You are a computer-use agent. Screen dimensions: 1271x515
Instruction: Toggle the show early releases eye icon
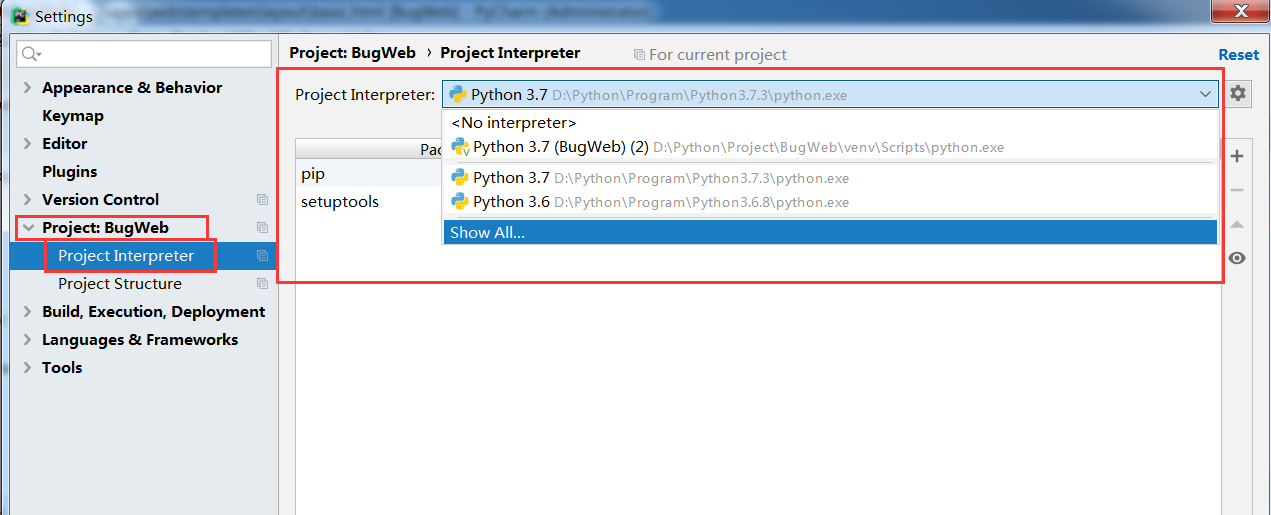click(1237, 258)
